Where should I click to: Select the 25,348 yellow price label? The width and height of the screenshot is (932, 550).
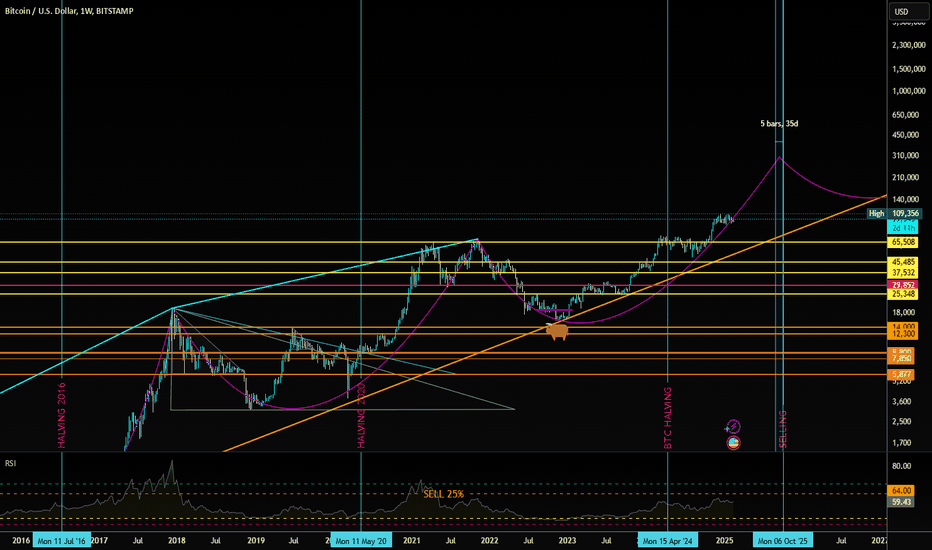[903, 294]
